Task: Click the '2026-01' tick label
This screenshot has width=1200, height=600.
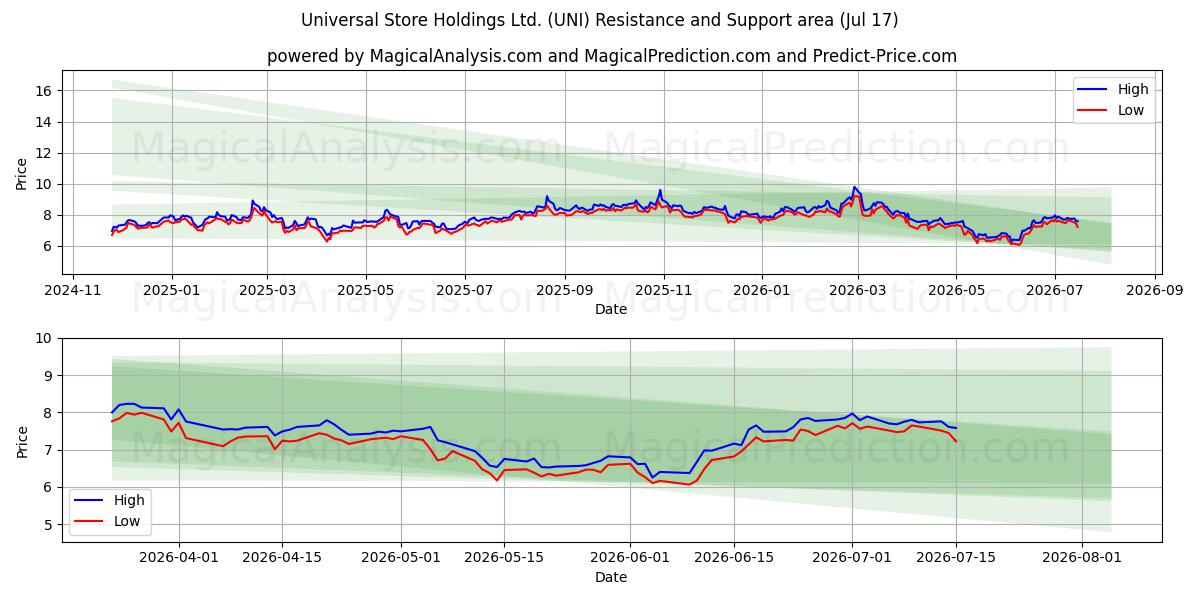Action: pyautogui.click(x=761, y=289)
